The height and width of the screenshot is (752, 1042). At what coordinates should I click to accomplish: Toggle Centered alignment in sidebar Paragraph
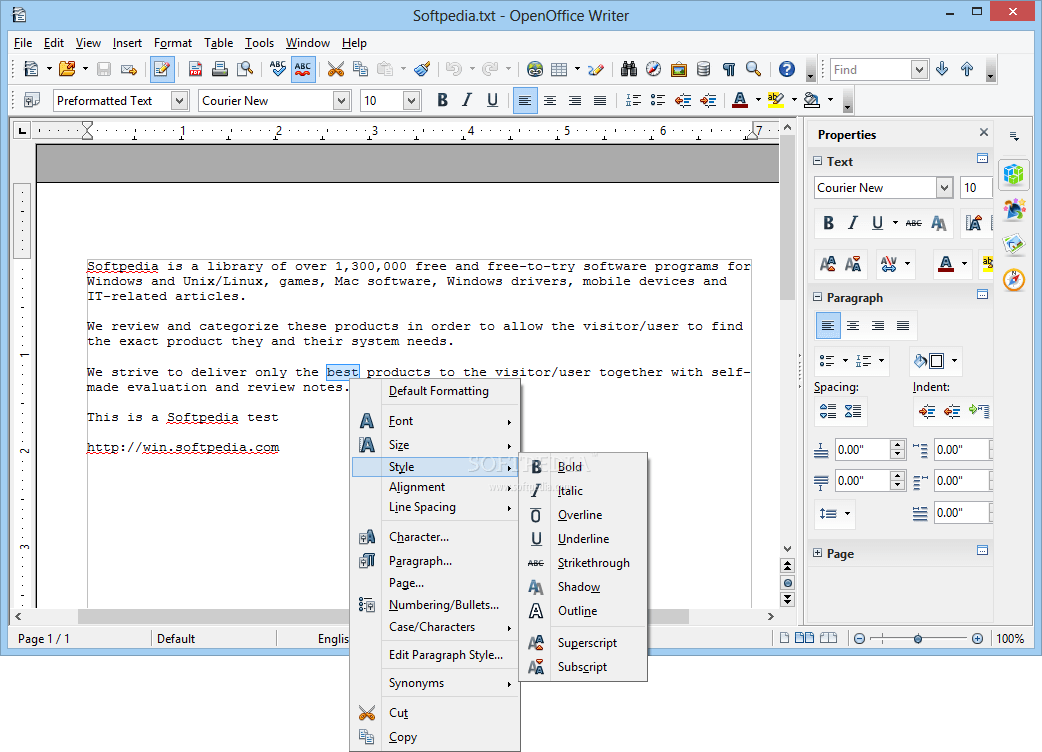(x=853, y=326)
